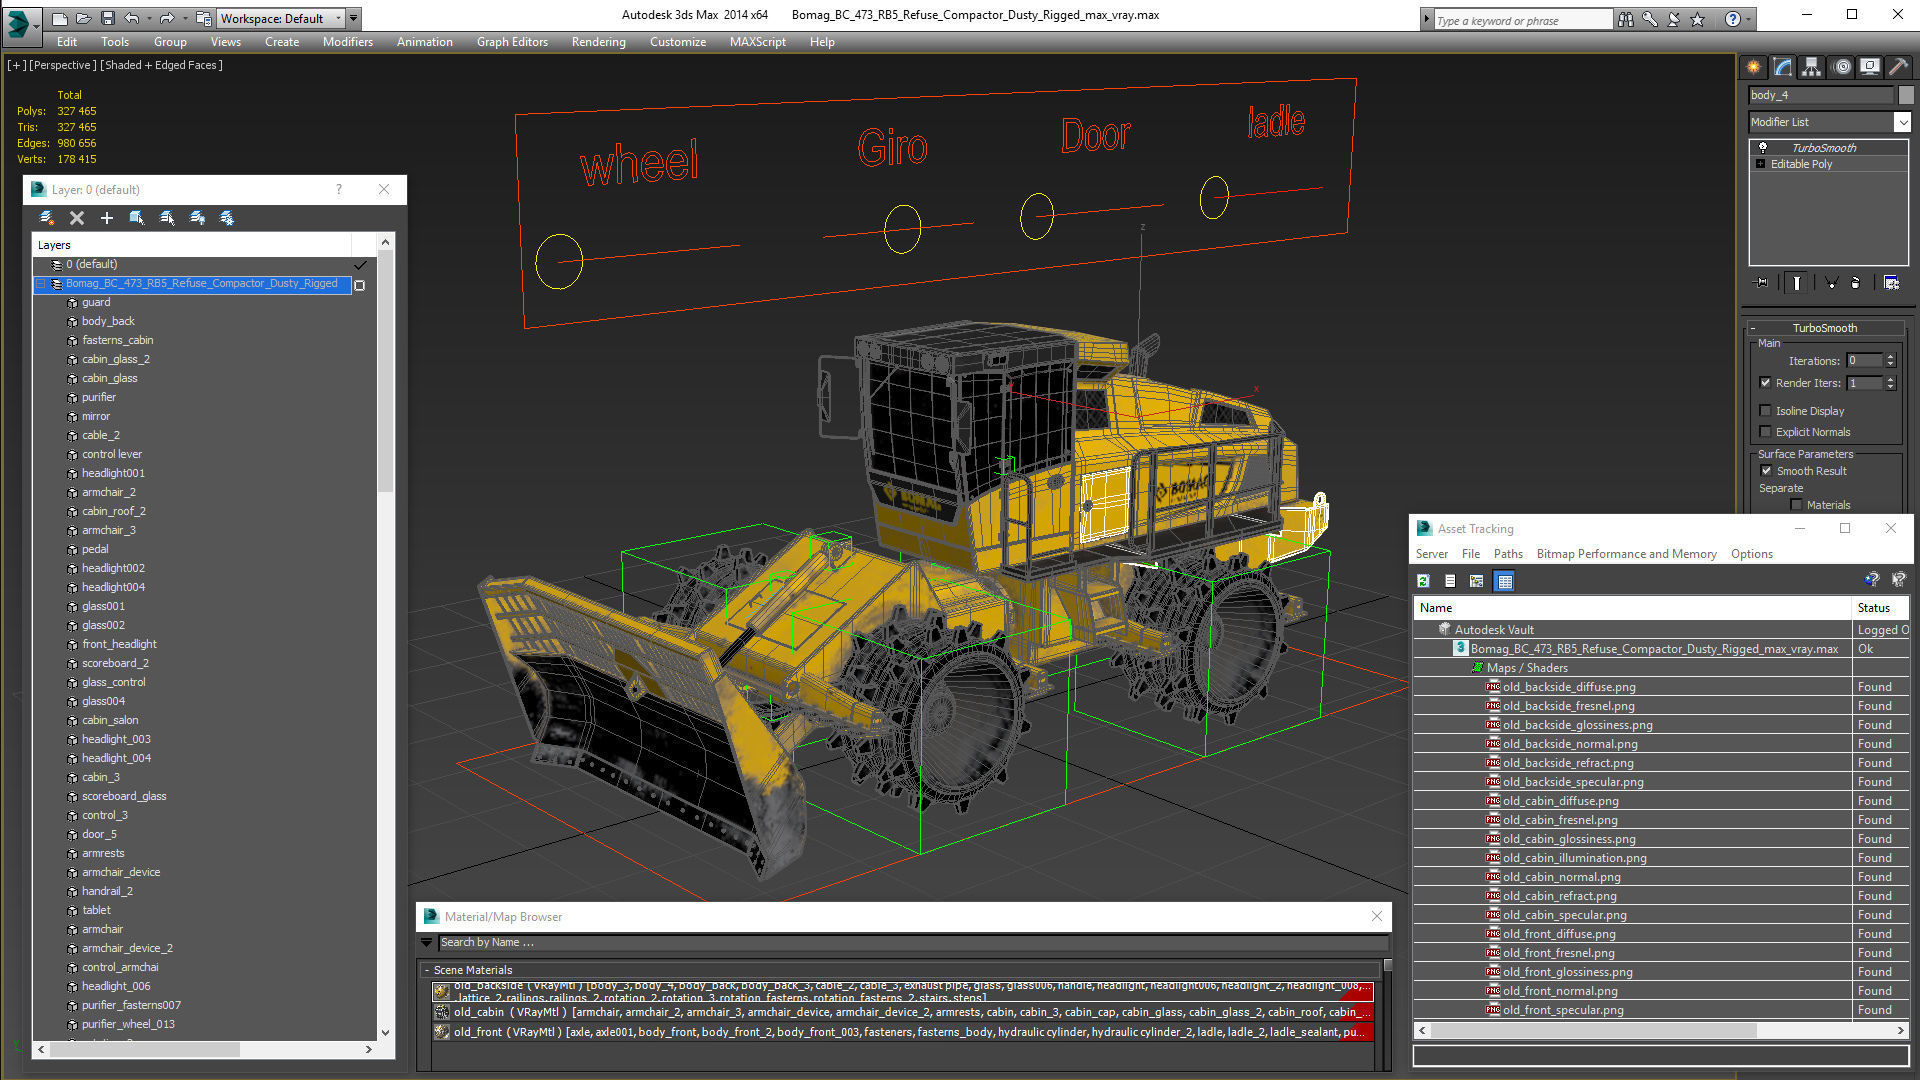
Task: Open Paths menu in Asset Tracking
Action: click(1508, 554)
